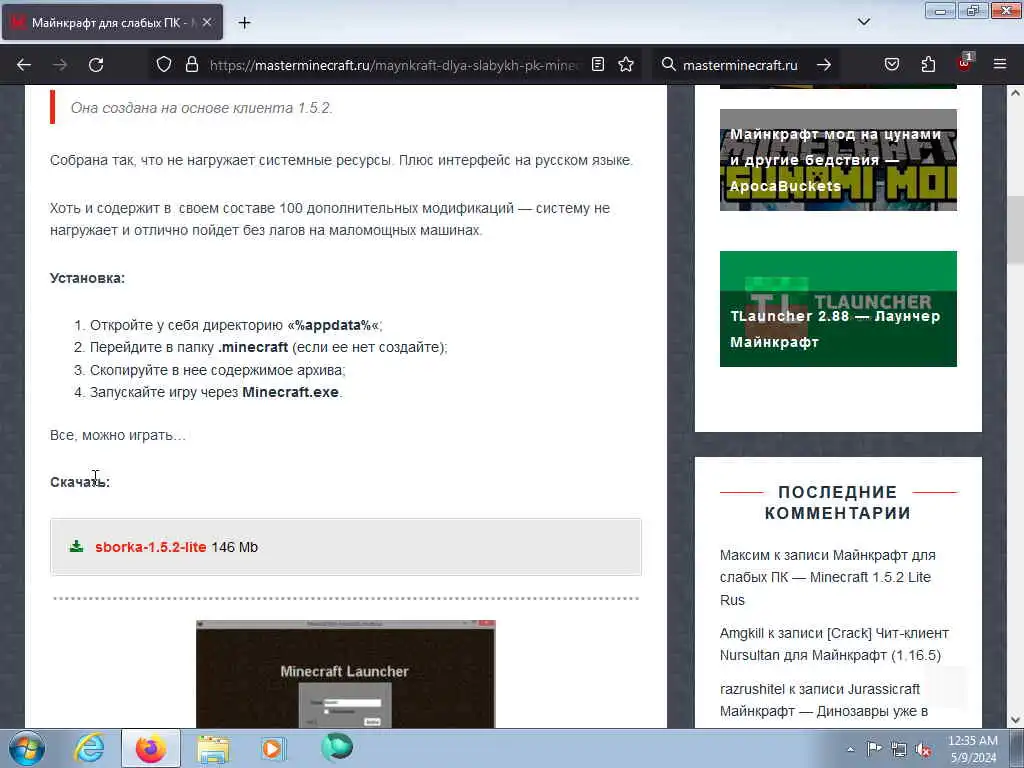Screen dimensions: 1024x768
Task: Open the green round taskbar app
Action: [336, 747]
